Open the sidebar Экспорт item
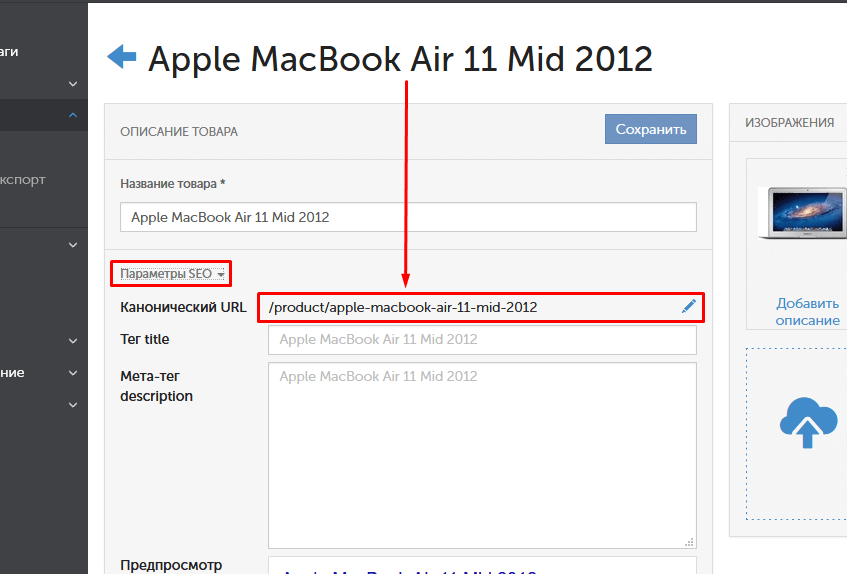 23,180
